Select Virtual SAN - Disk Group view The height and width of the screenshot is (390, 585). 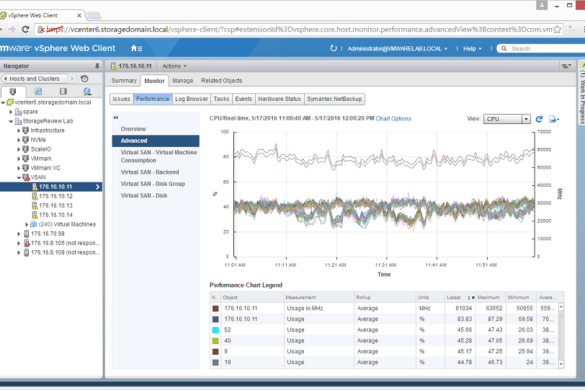153,184
